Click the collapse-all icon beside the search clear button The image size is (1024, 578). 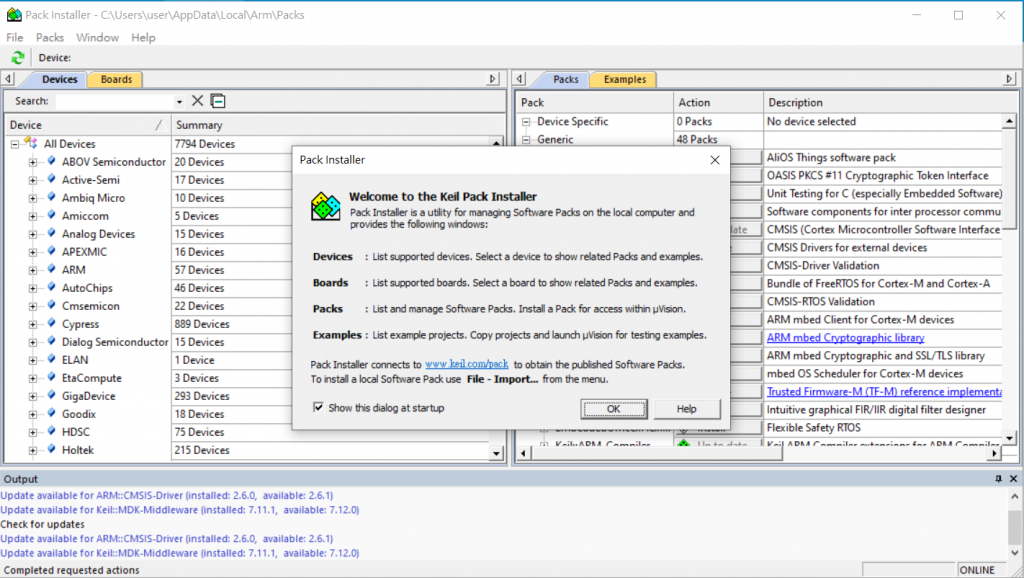[x=218, y=101]
